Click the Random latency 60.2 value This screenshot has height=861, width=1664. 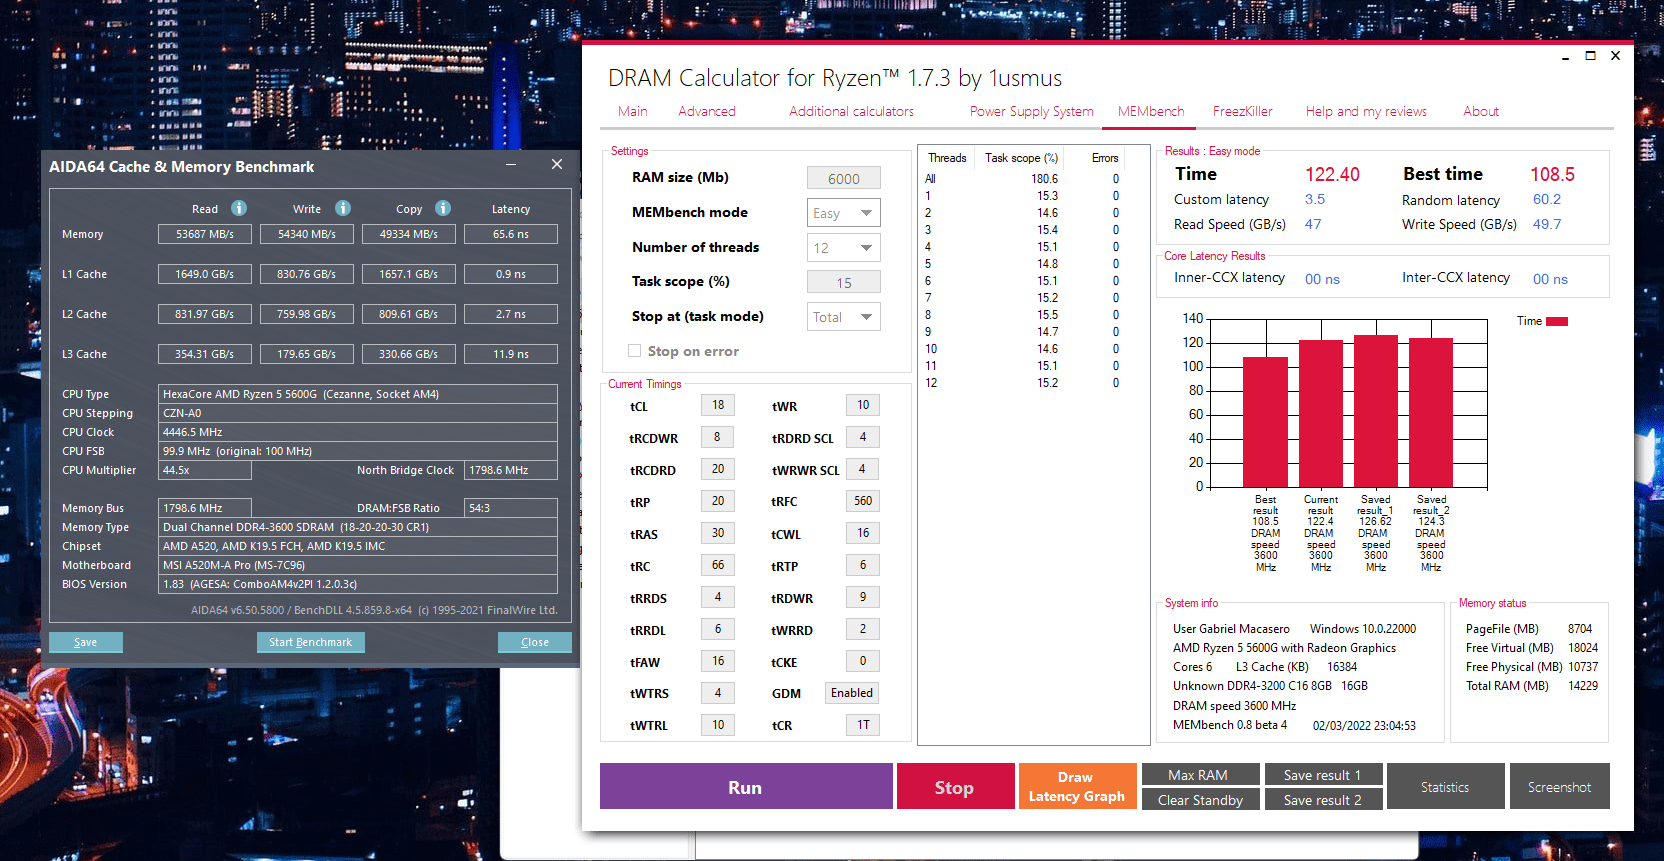click(x=1547, y=200)
